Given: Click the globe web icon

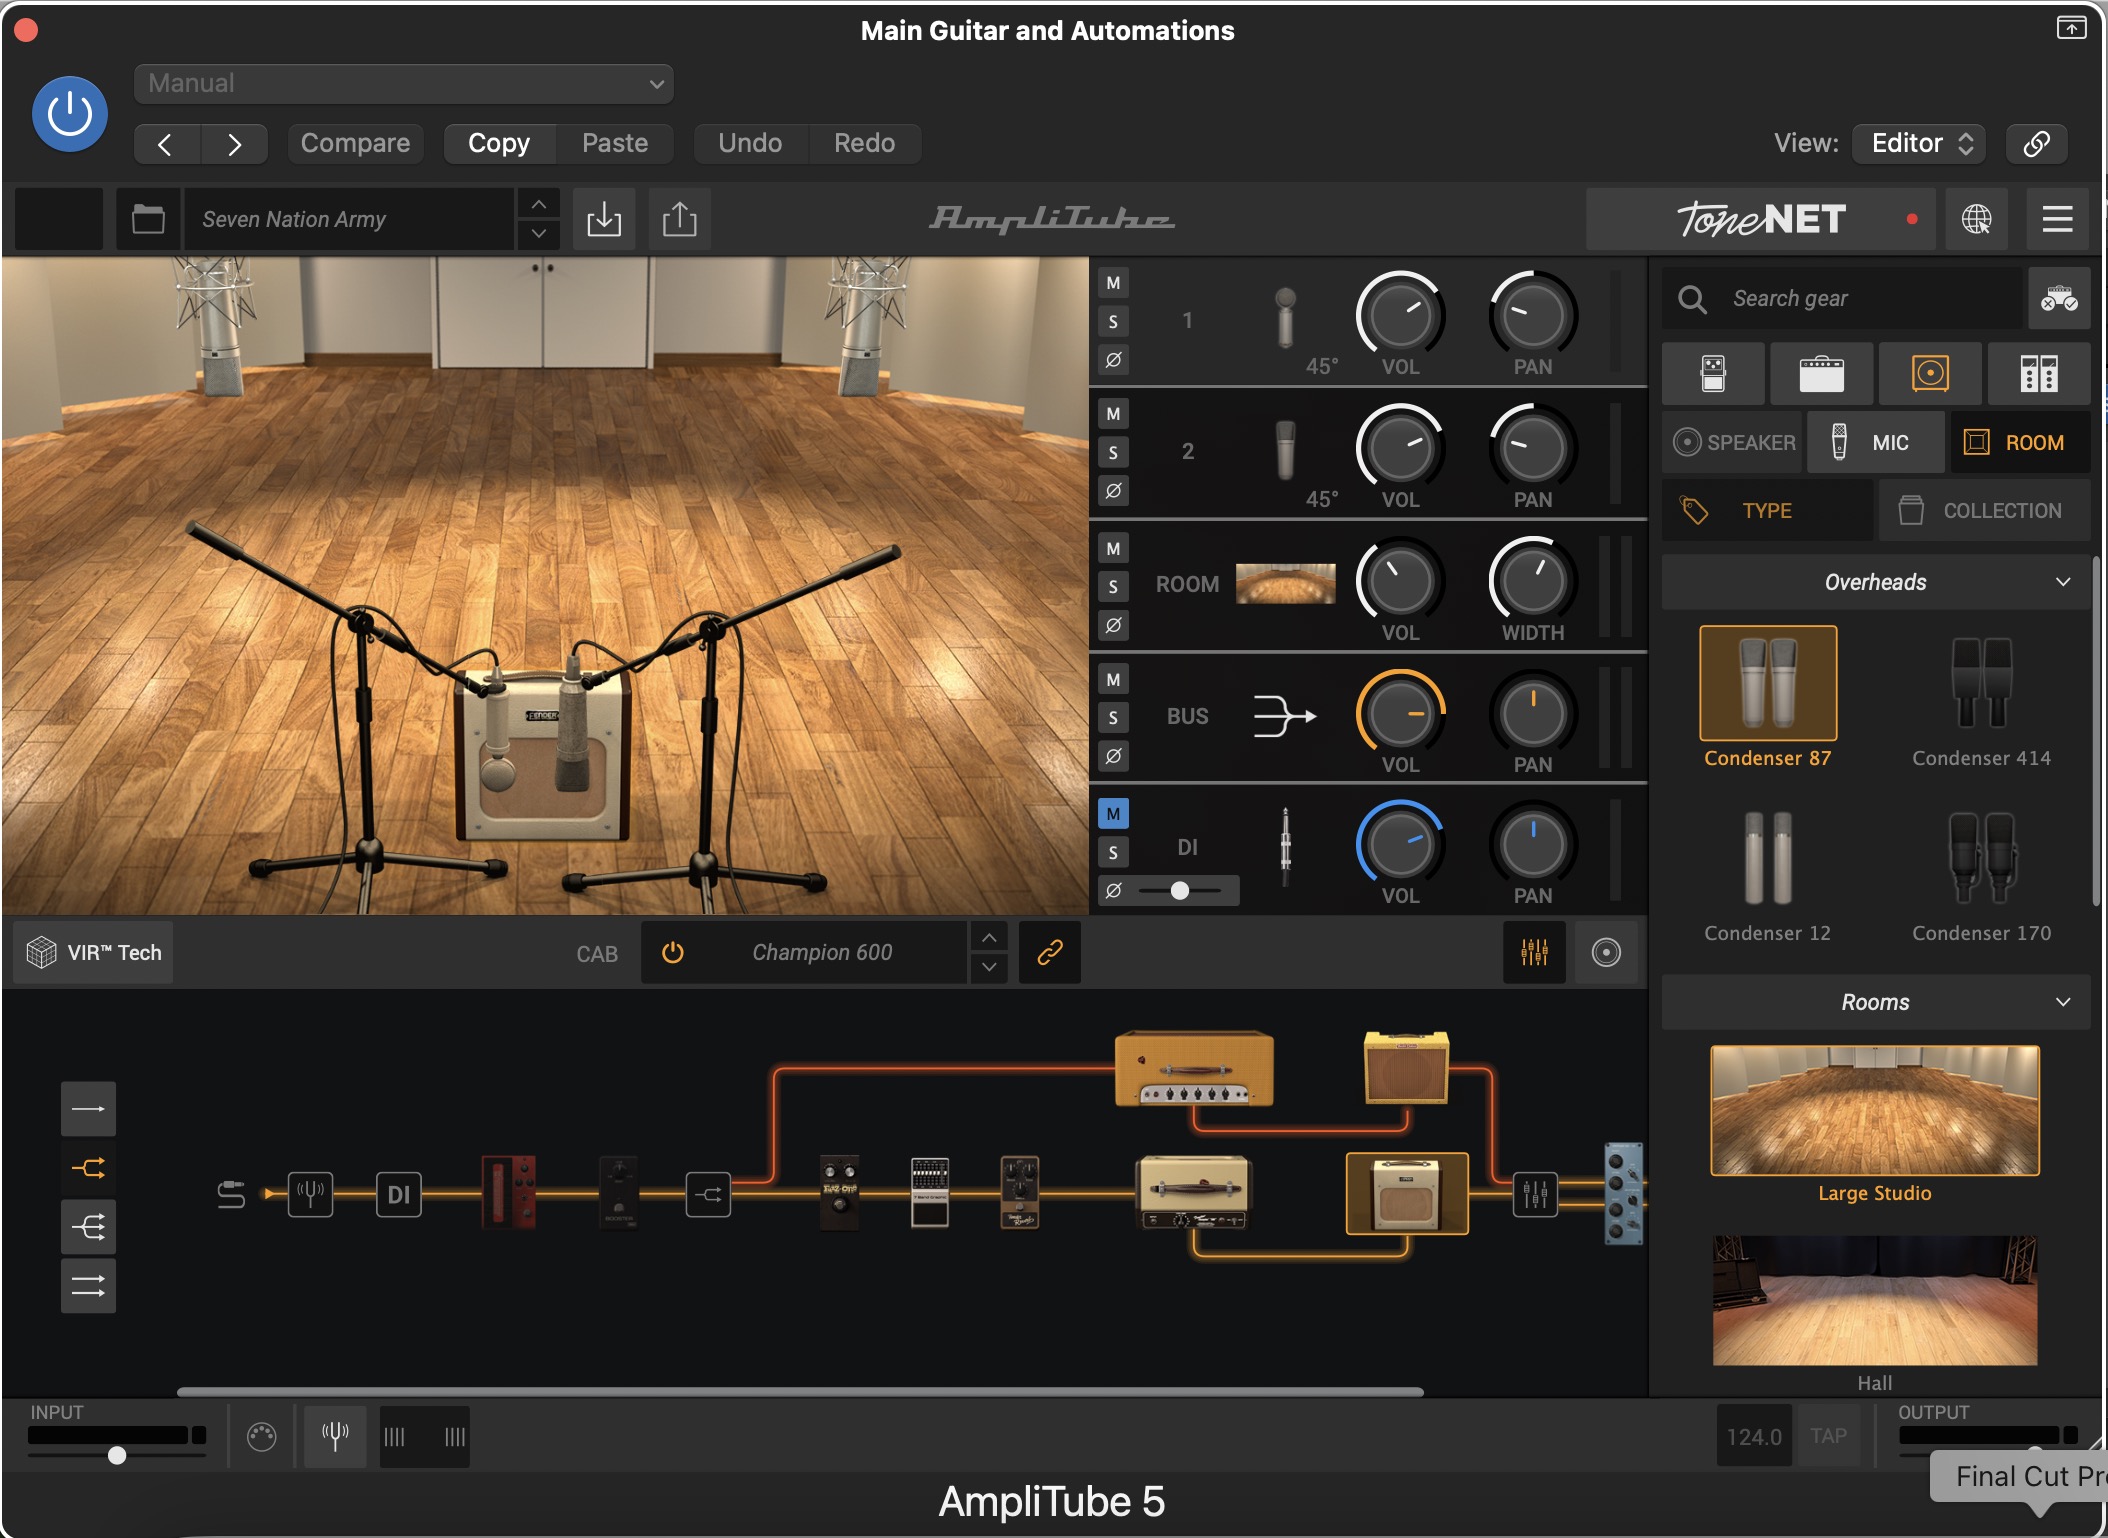Looking at the screenshot, I should (1976, 218).
